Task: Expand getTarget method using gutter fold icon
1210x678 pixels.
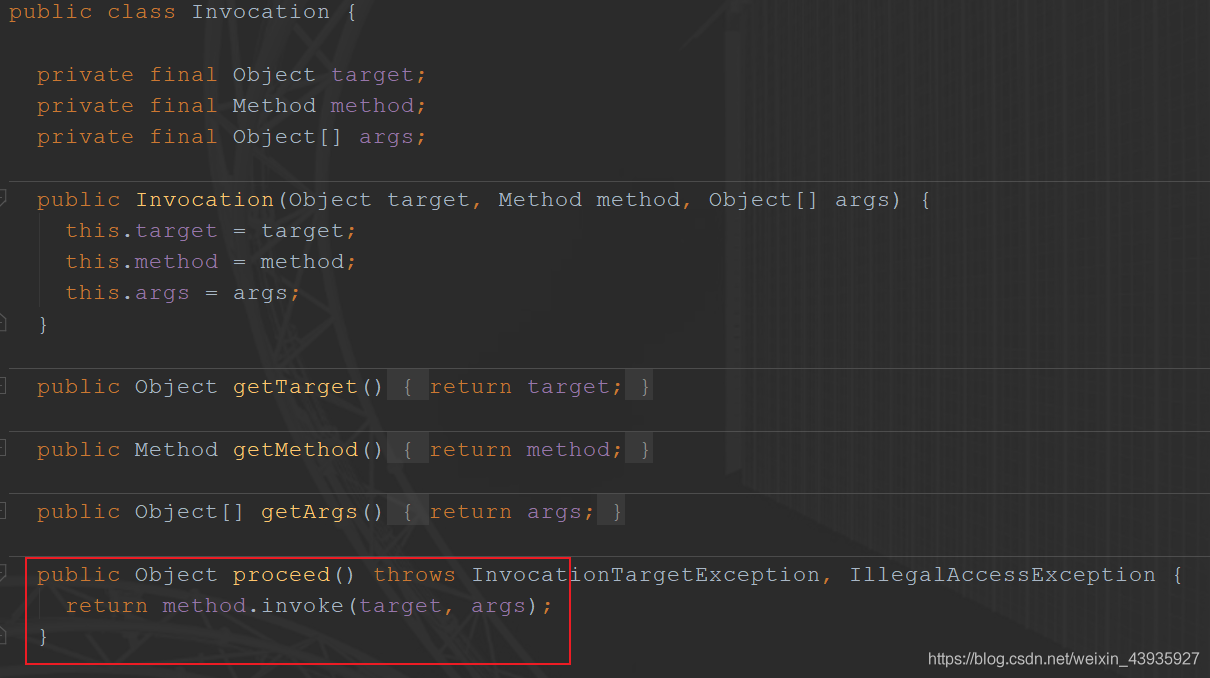Action: click(4, 386)
